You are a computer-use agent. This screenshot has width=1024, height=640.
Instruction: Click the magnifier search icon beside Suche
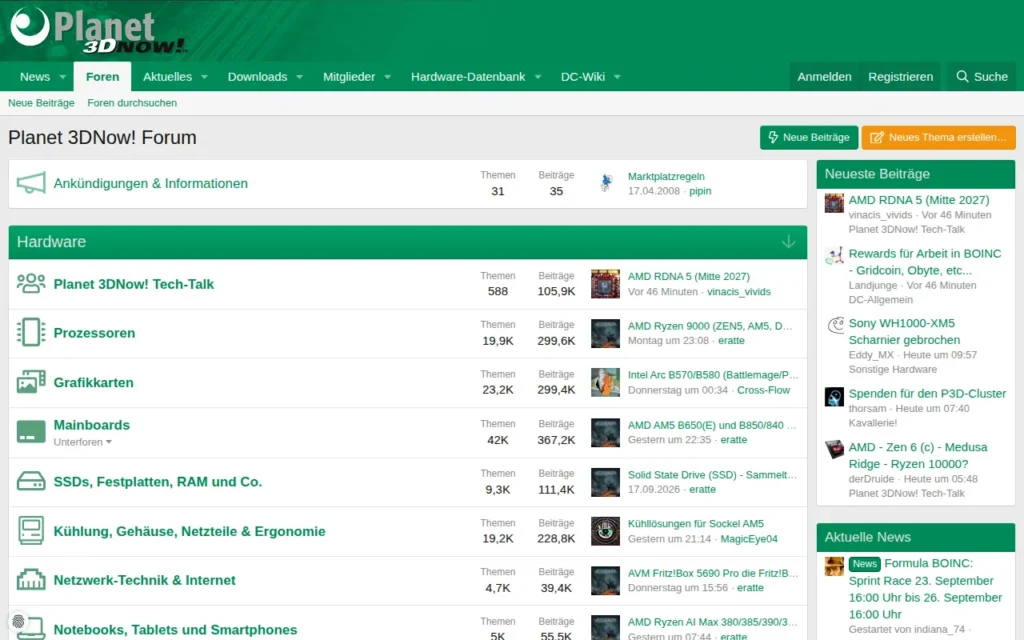click(962, 76)
